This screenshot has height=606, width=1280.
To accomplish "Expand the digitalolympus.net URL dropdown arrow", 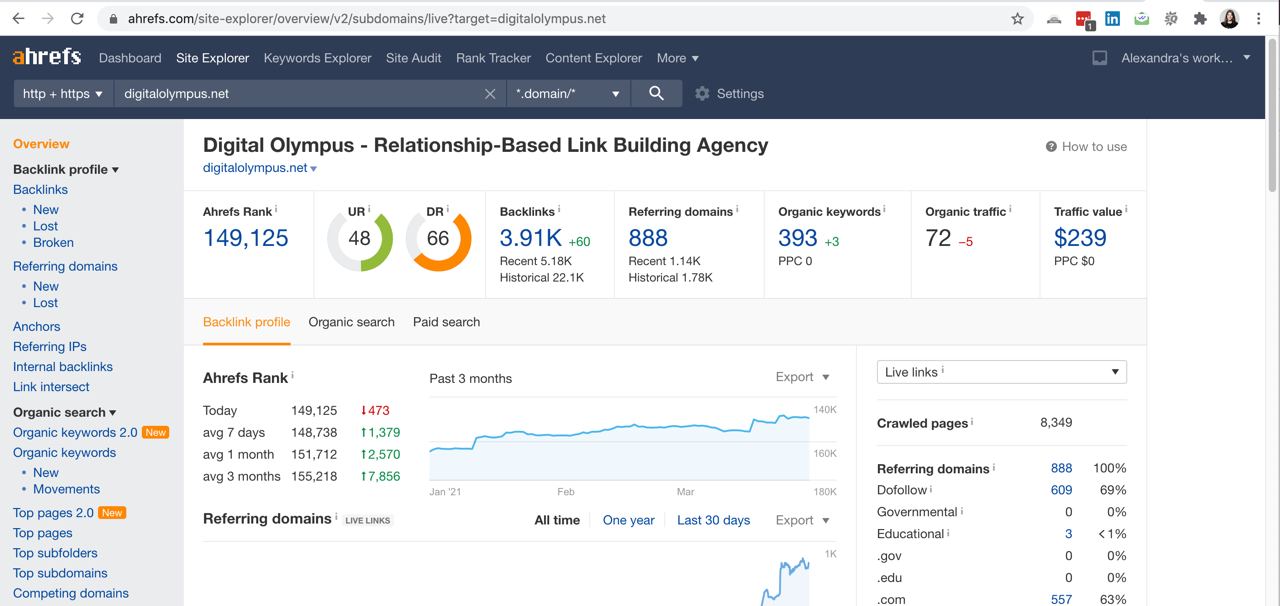I will [314, 169].
